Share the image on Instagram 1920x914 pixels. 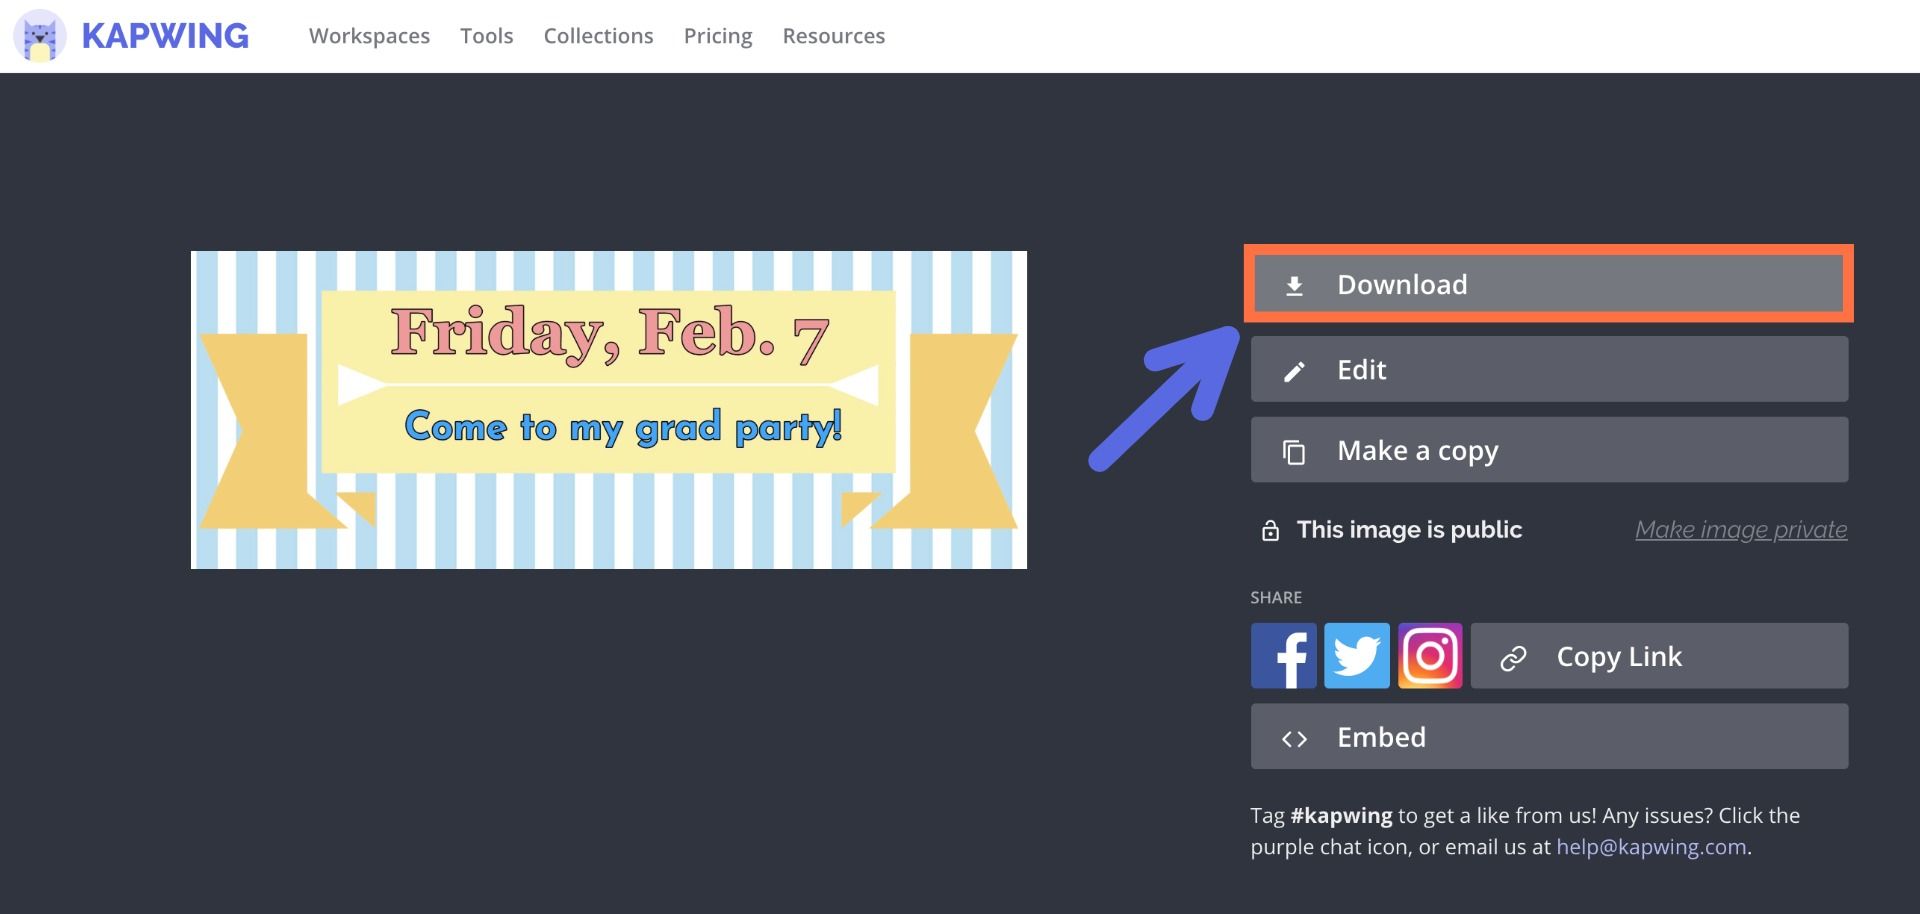(x=1430, y=656)
